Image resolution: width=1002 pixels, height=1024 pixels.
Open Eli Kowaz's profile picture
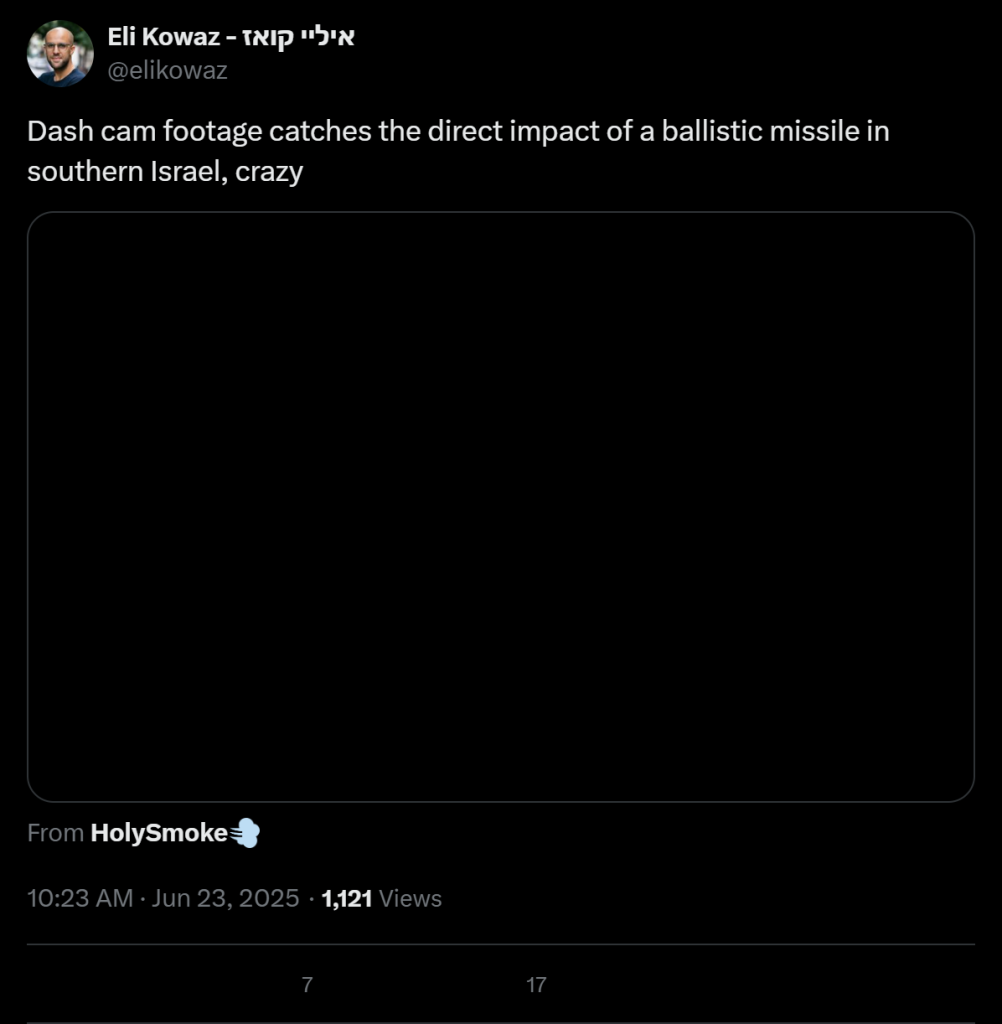(x=60, y=54)
